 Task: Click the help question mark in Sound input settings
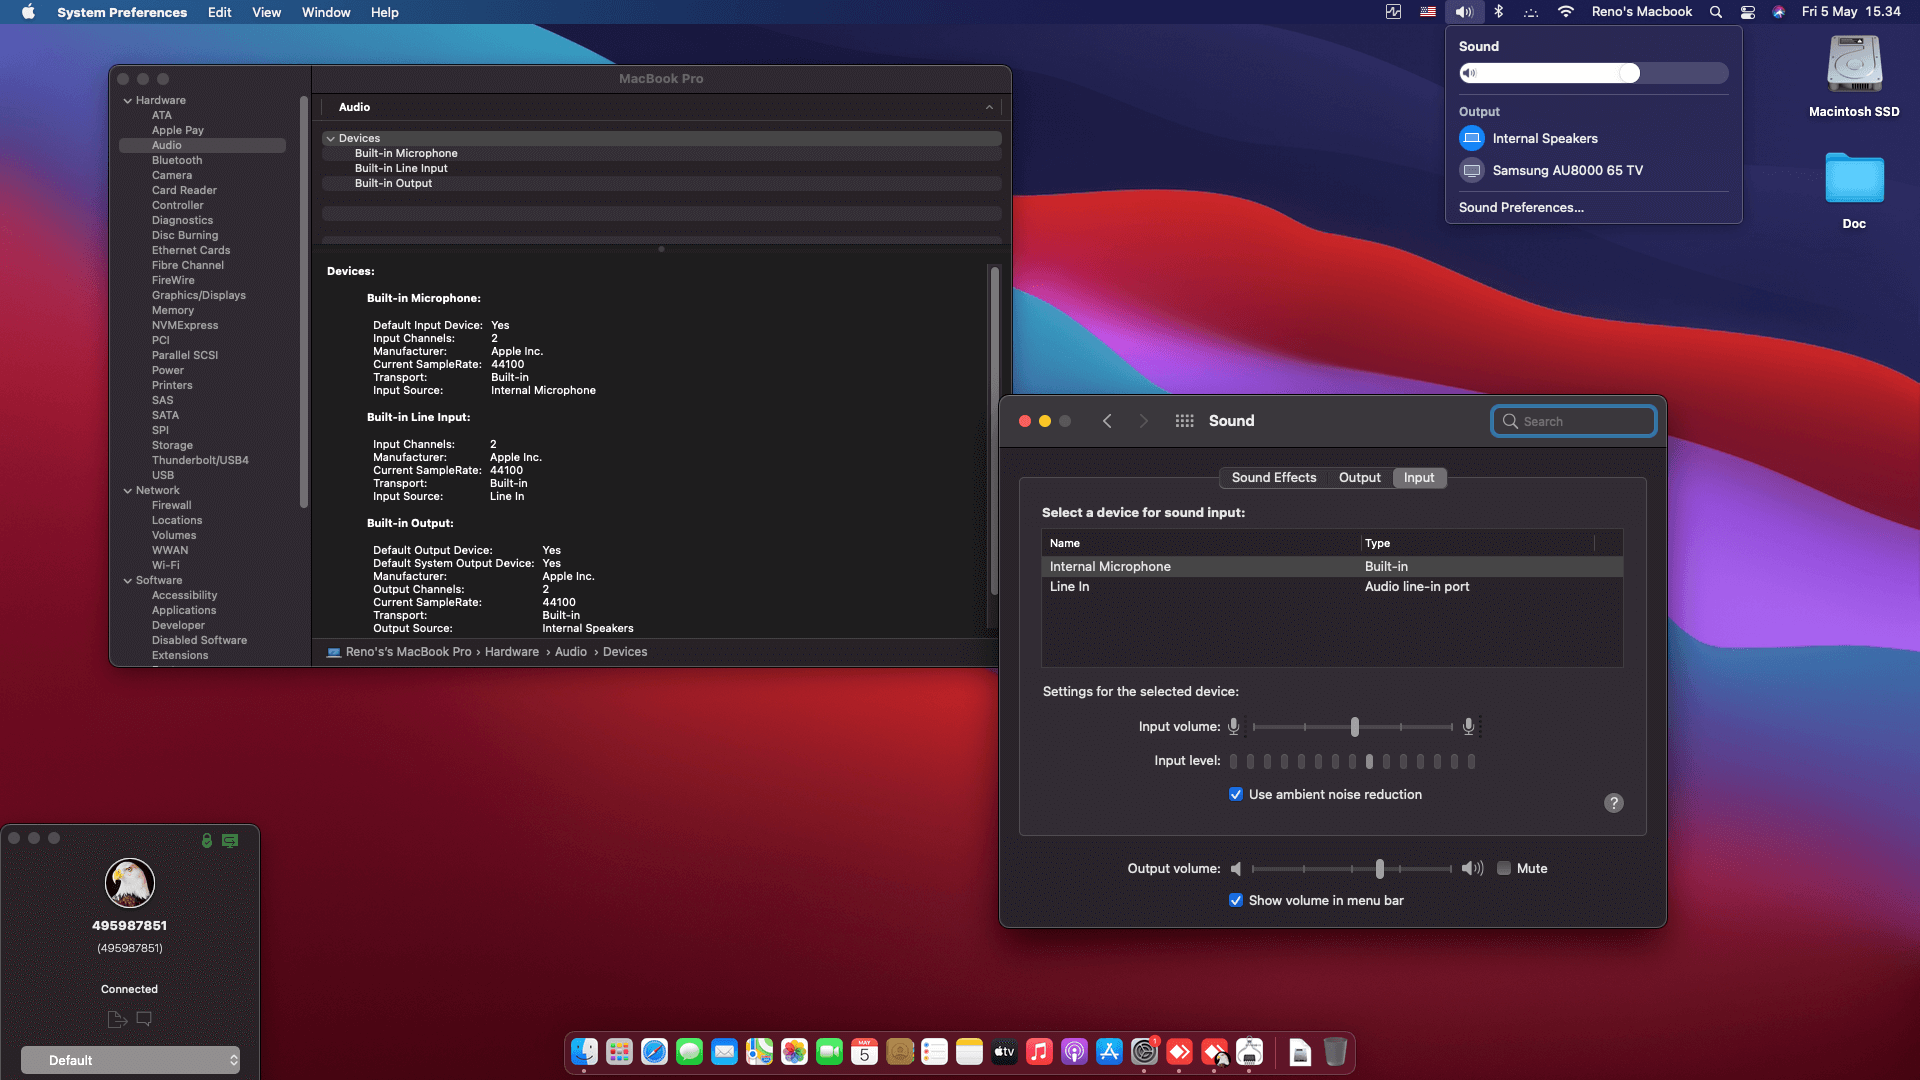(1613, 803)
